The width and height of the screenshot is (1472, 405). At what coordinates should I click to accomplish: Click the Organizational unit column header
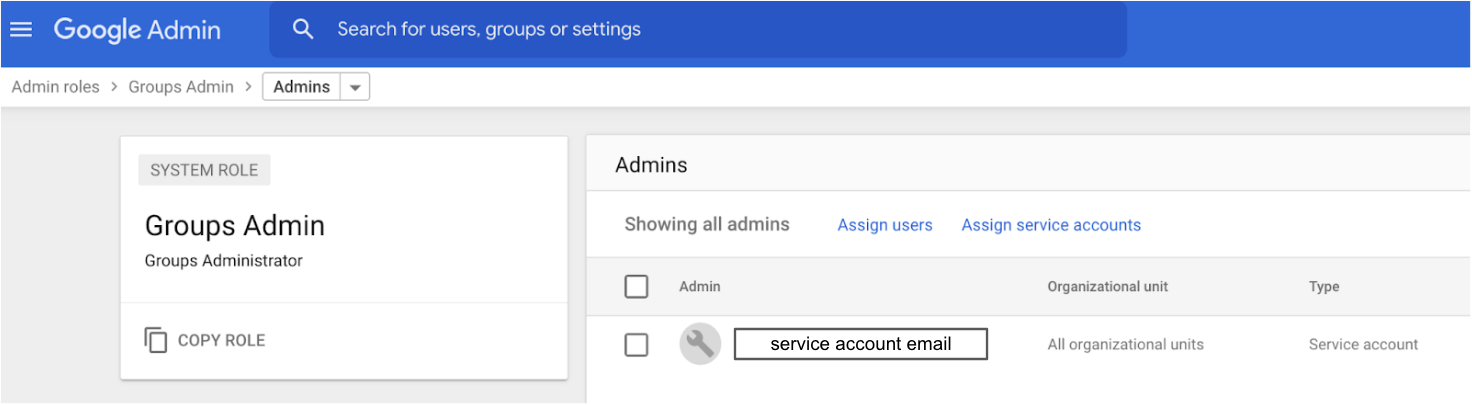coord(1107,287)
